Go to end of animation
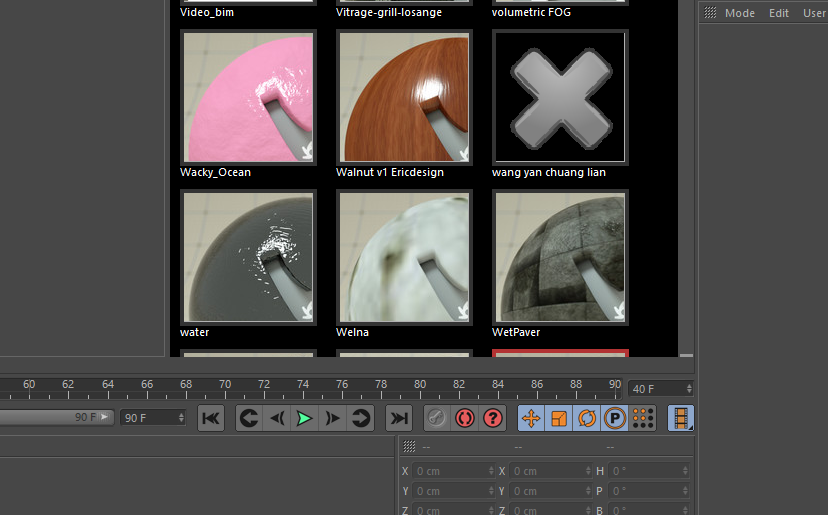828x515 pixels. (399, 418)
